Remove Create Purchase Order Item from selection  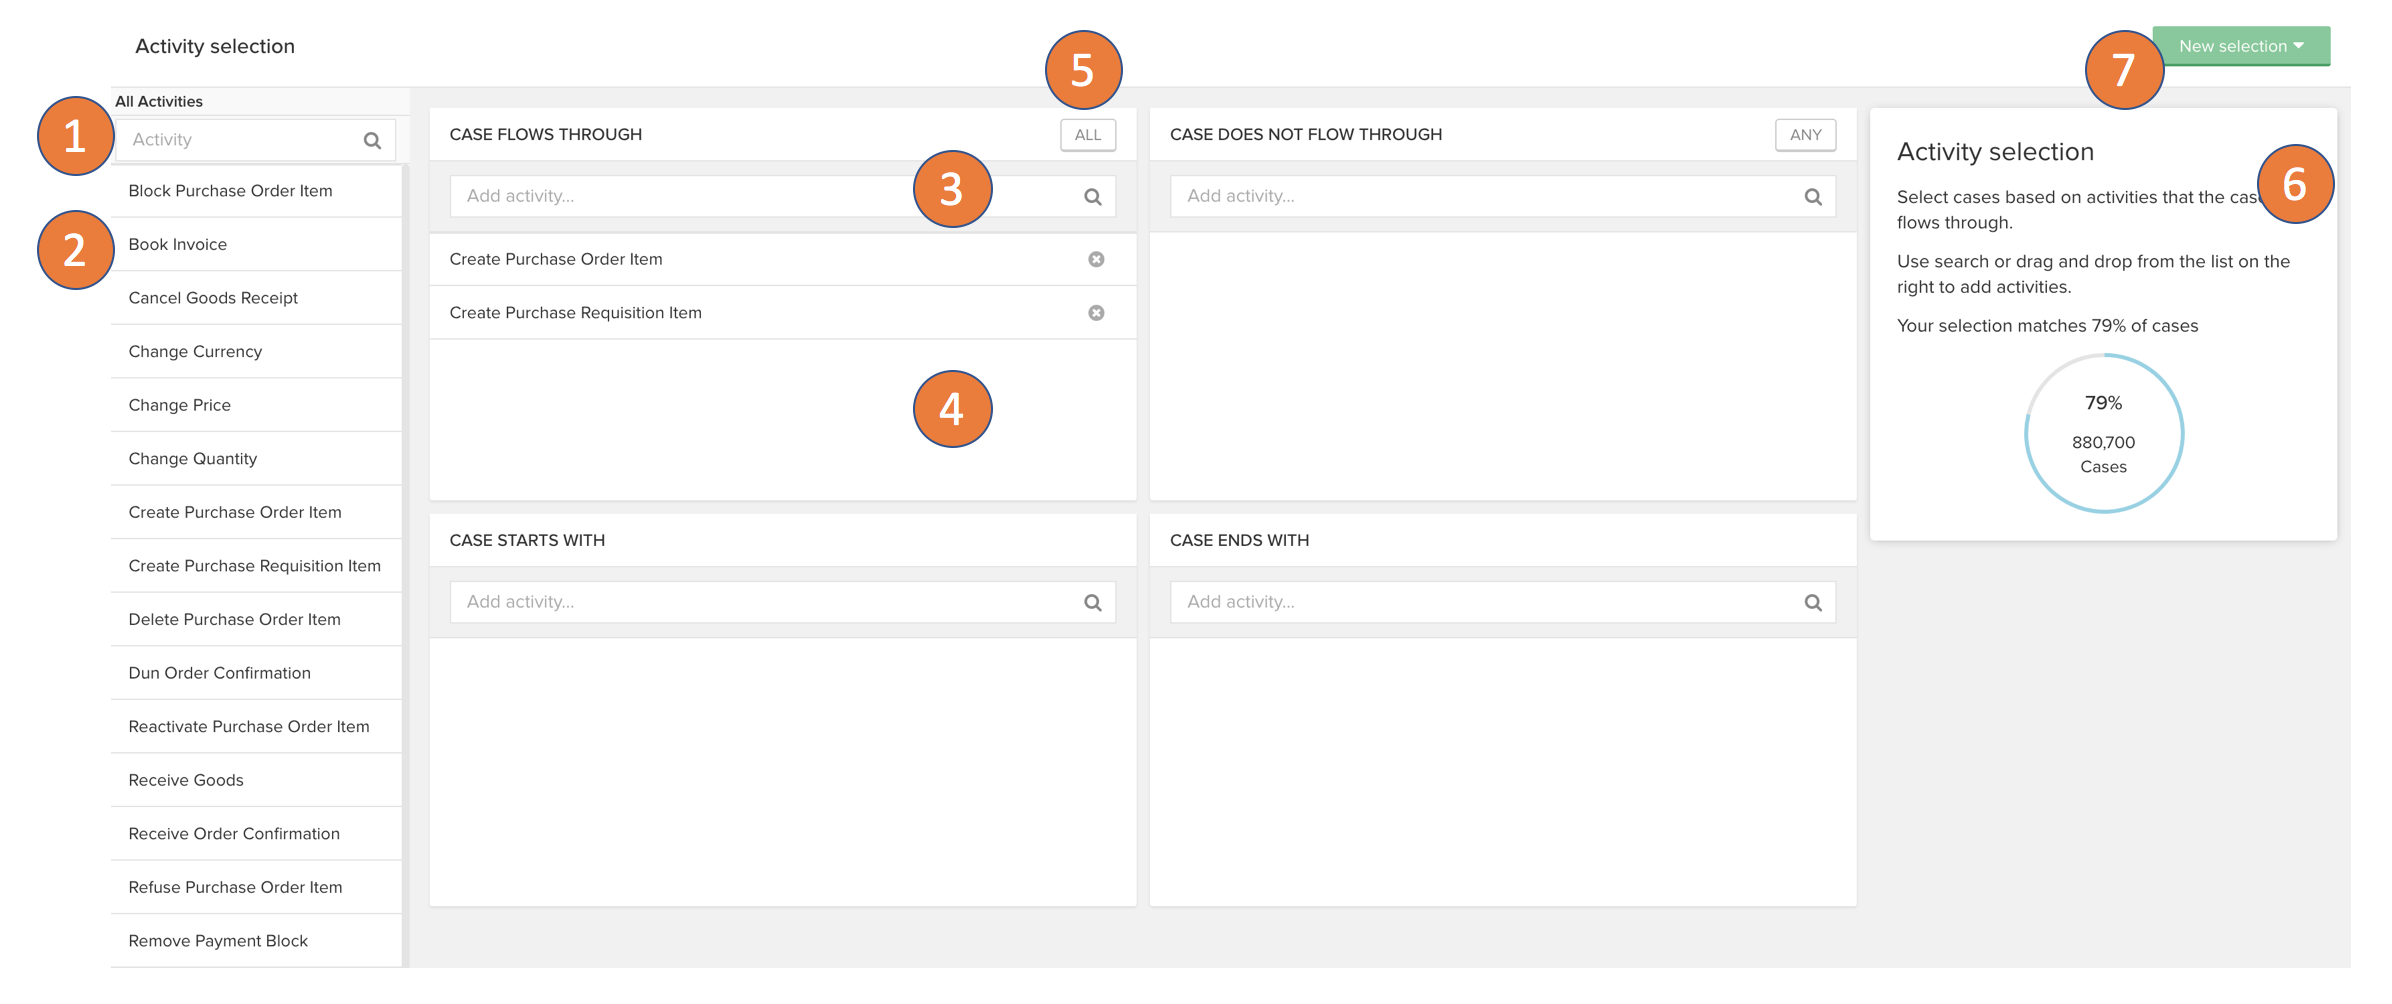tap(1096, 260)
